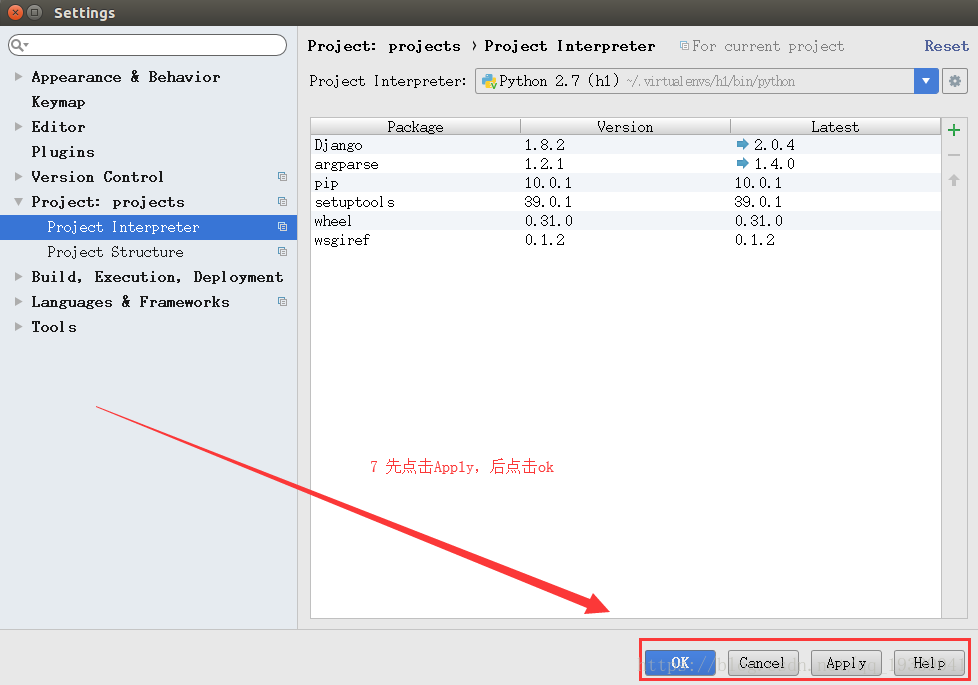Open Keymap settings page

coord(58,102)
